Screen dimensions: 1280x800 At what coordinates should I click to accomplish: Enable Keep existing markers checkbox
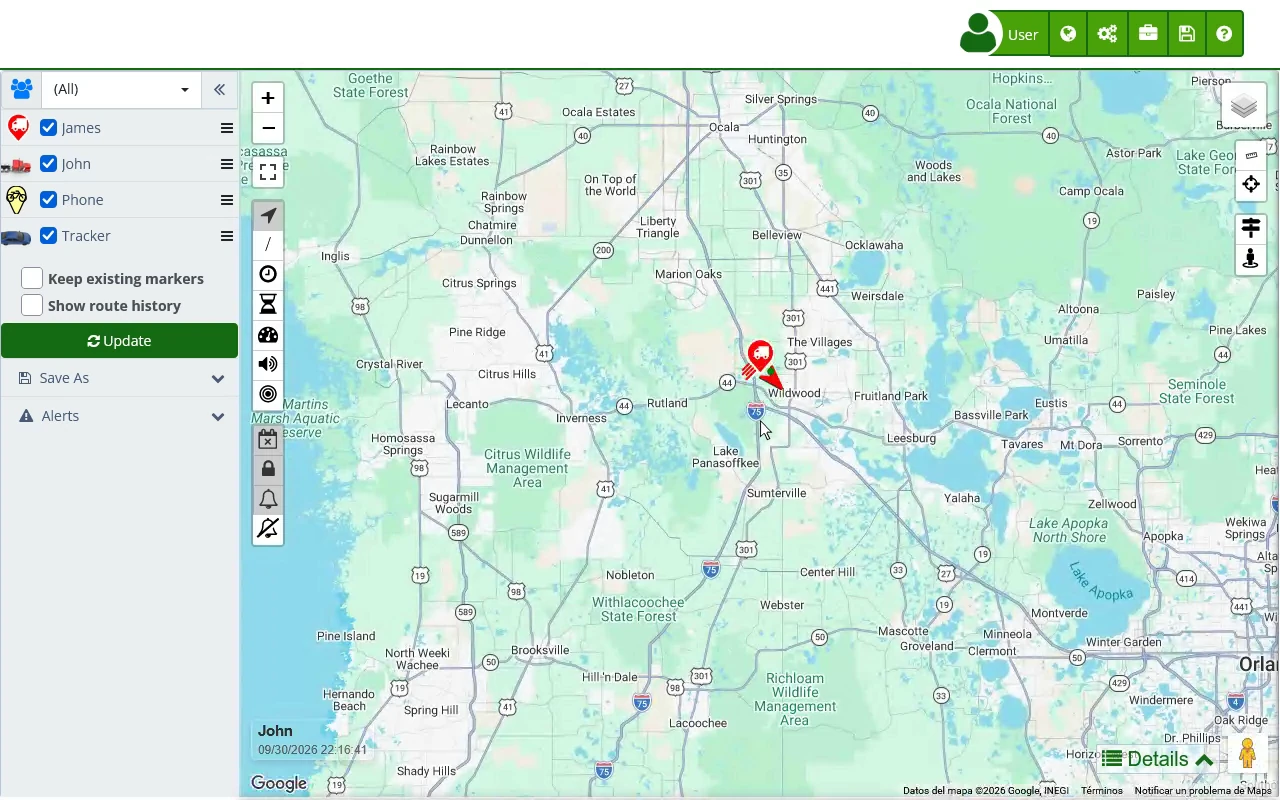32,278
